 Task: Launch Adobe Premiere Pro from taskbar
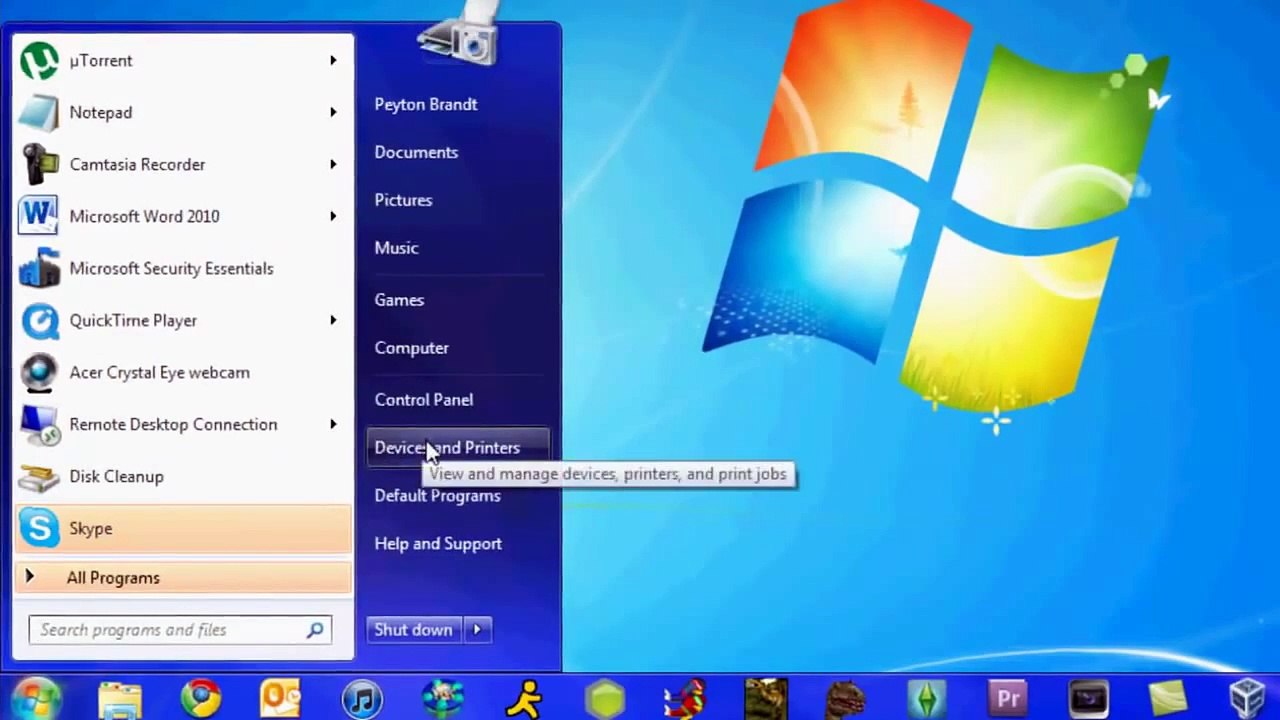pyautogui.click(x=1007, y=698)
